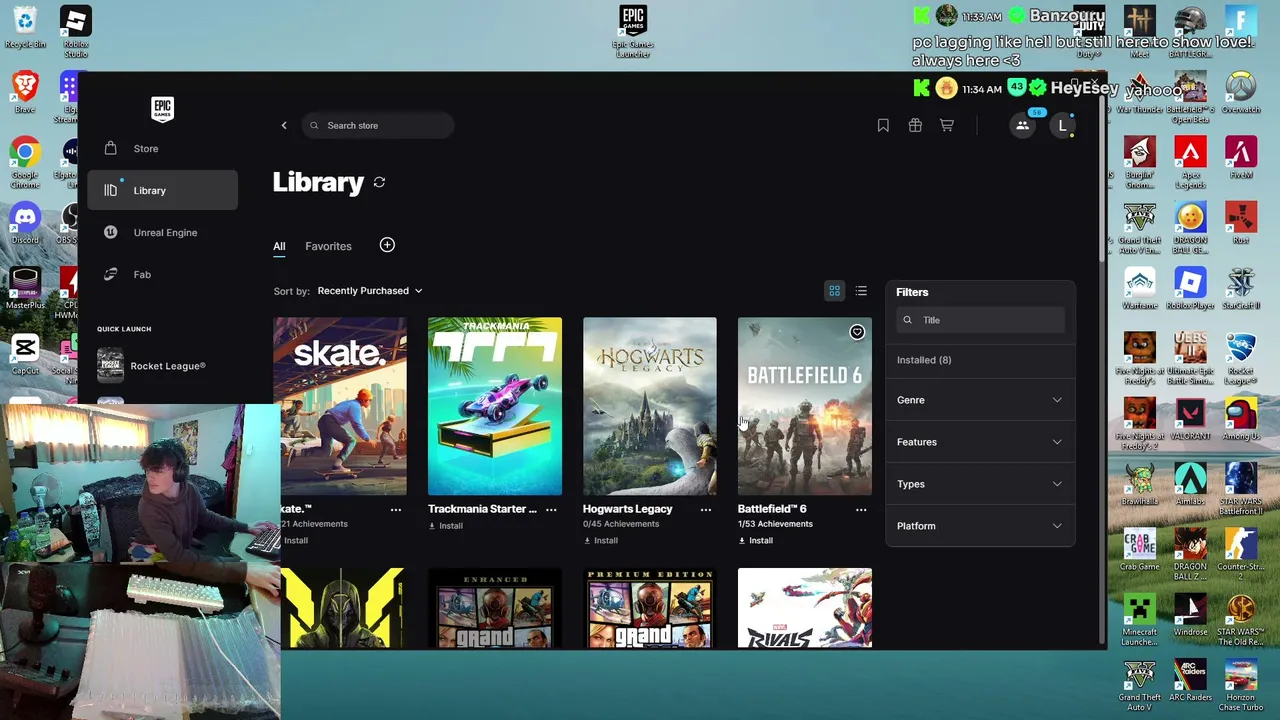Open Epic Games Launcher desktop shortcut
The height and width of the screenshot is (720, 1280).
click(633, 31)
